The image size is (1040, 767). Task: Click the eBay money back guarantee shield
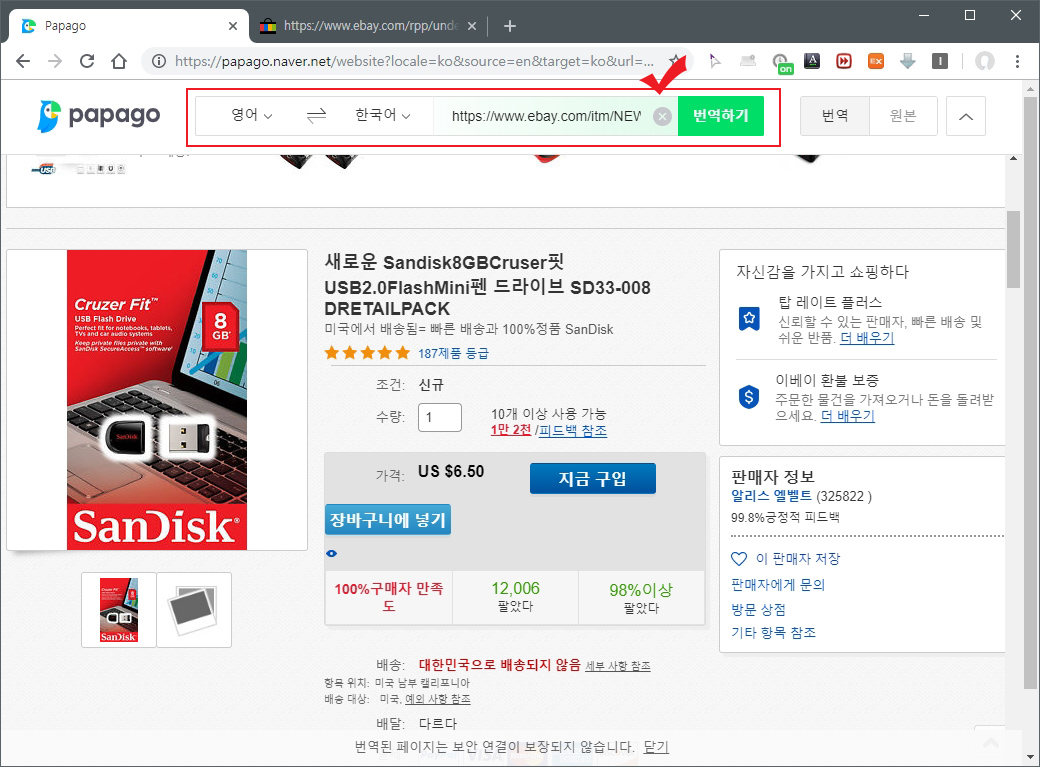(x=749, y=397)
